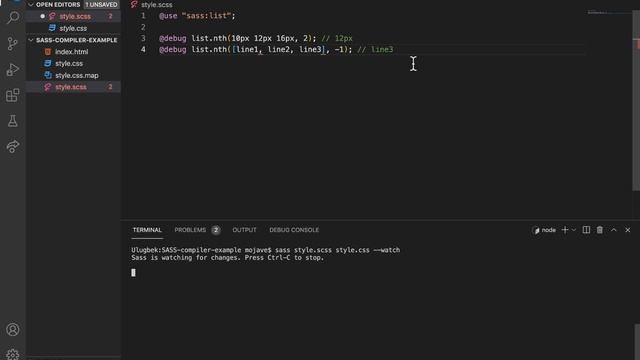The width and height of the screenshot is (640, 360).
Task: Collapse the SASS-COMPILER-EXAMPLE folder
Action: [x=31, y=40]
